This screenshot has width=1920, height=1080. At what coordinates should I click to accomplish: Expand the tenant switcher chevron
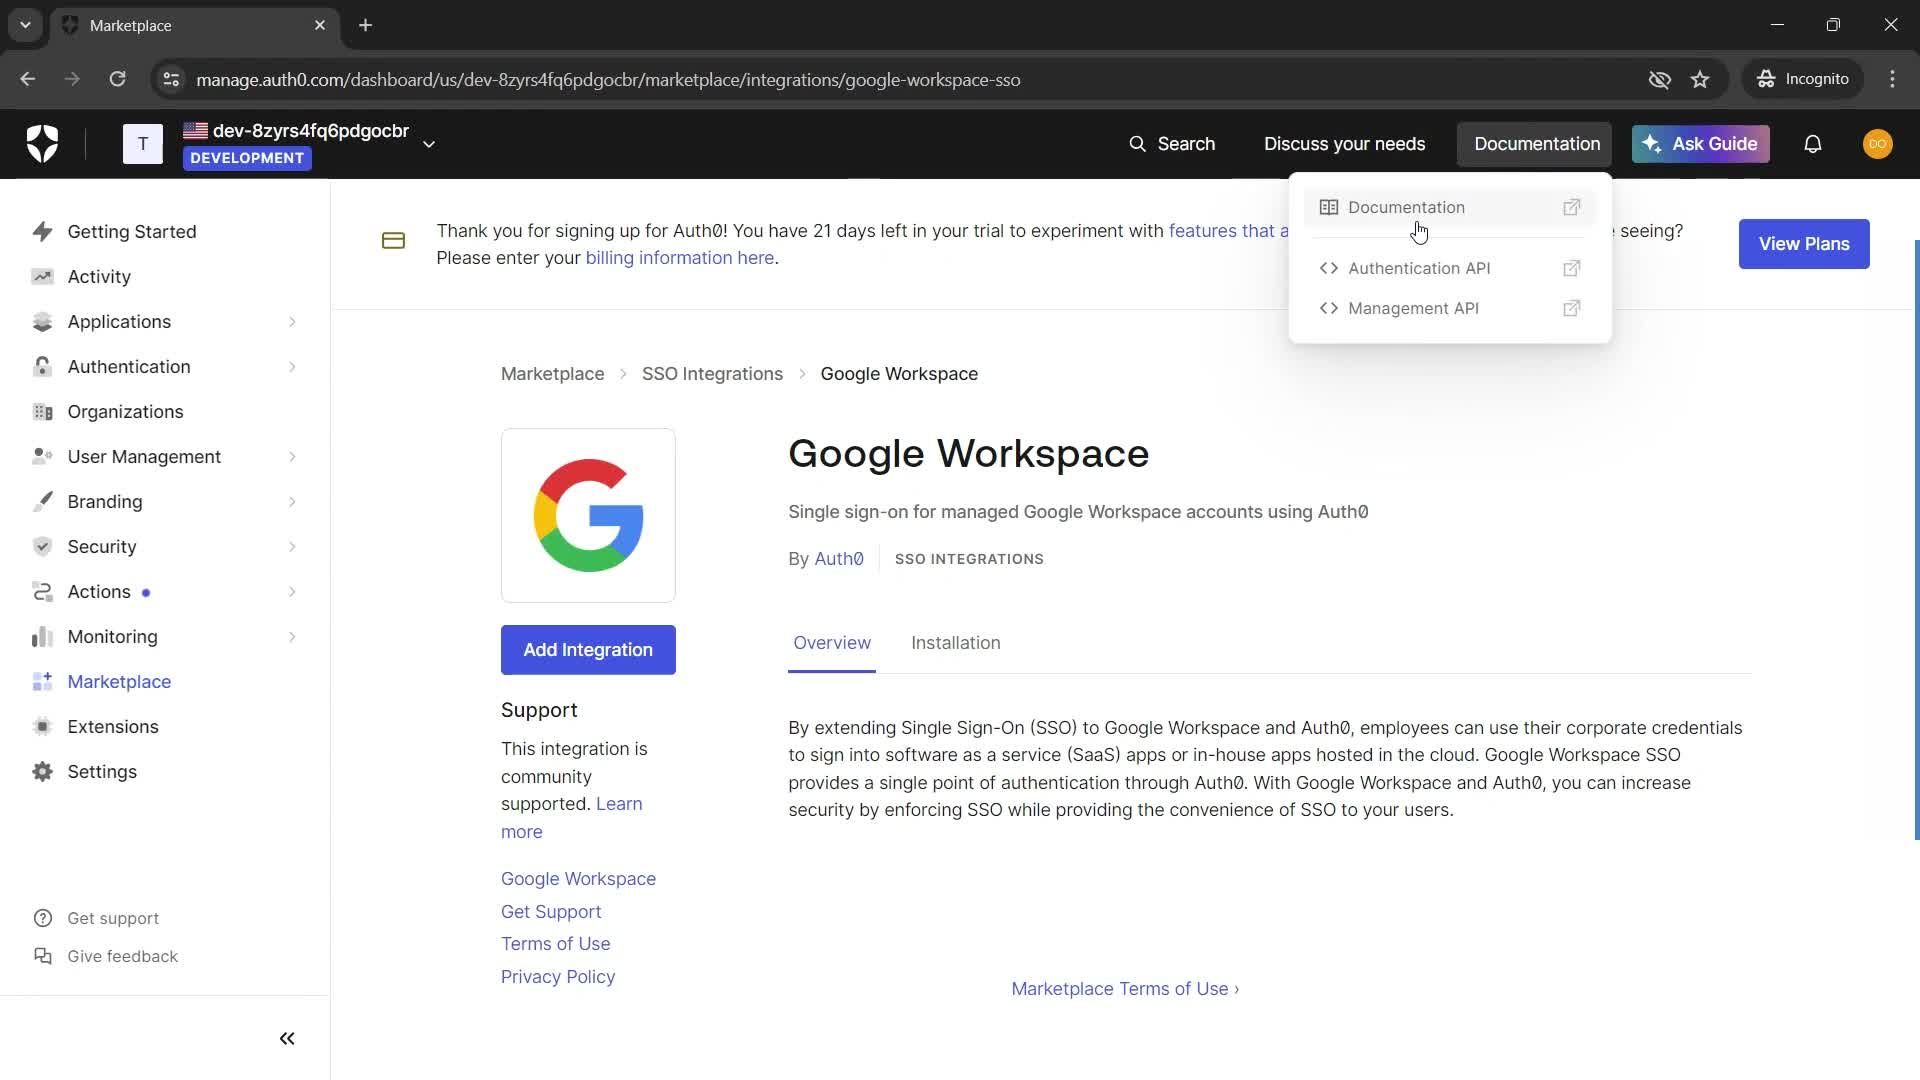coord(429,144)
